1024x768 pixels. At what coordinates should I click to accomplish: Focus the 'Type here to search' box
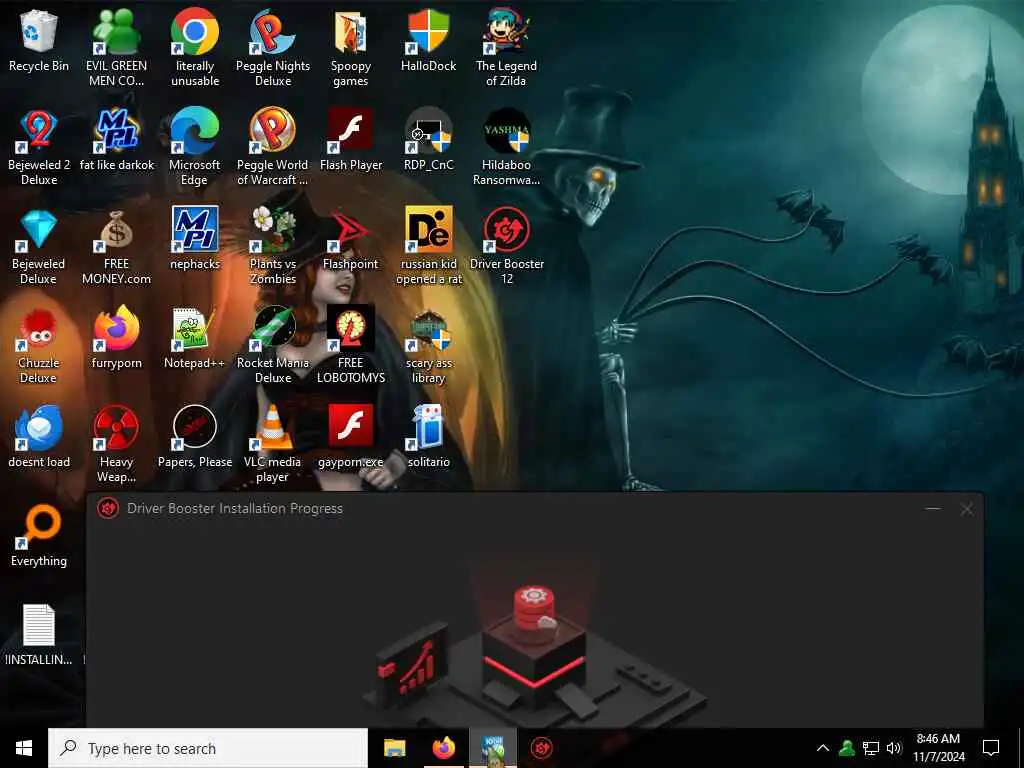coord(208,748)
